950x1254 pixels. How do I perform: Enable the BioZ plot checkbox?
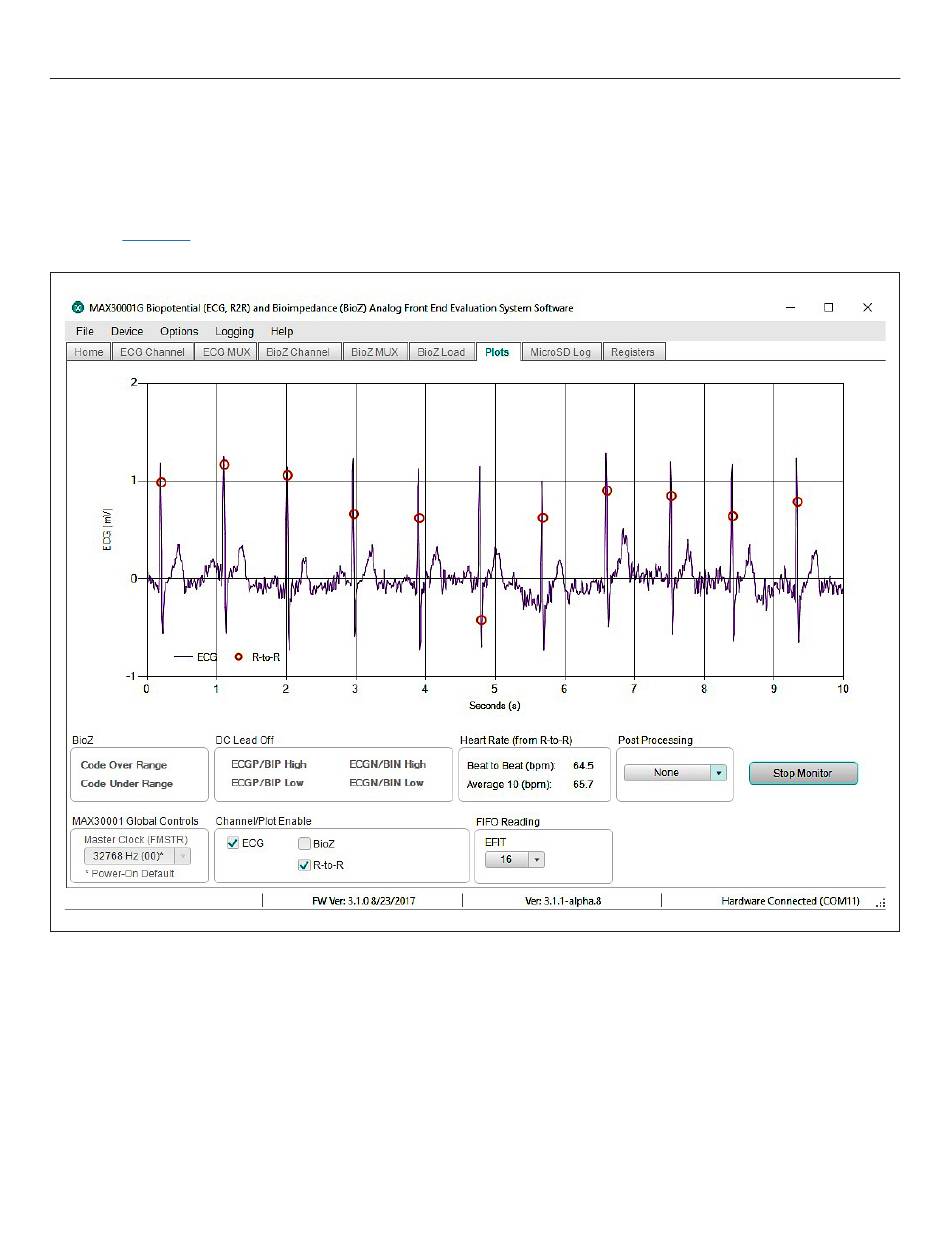[304, 844]
